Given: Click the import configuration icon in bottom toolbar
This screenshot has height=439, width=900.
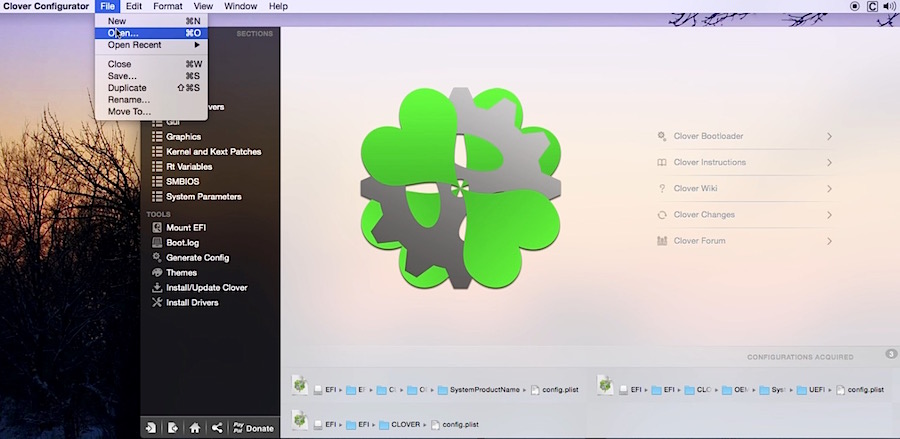Looking at the screenshot, I should [x=151, y=428].
